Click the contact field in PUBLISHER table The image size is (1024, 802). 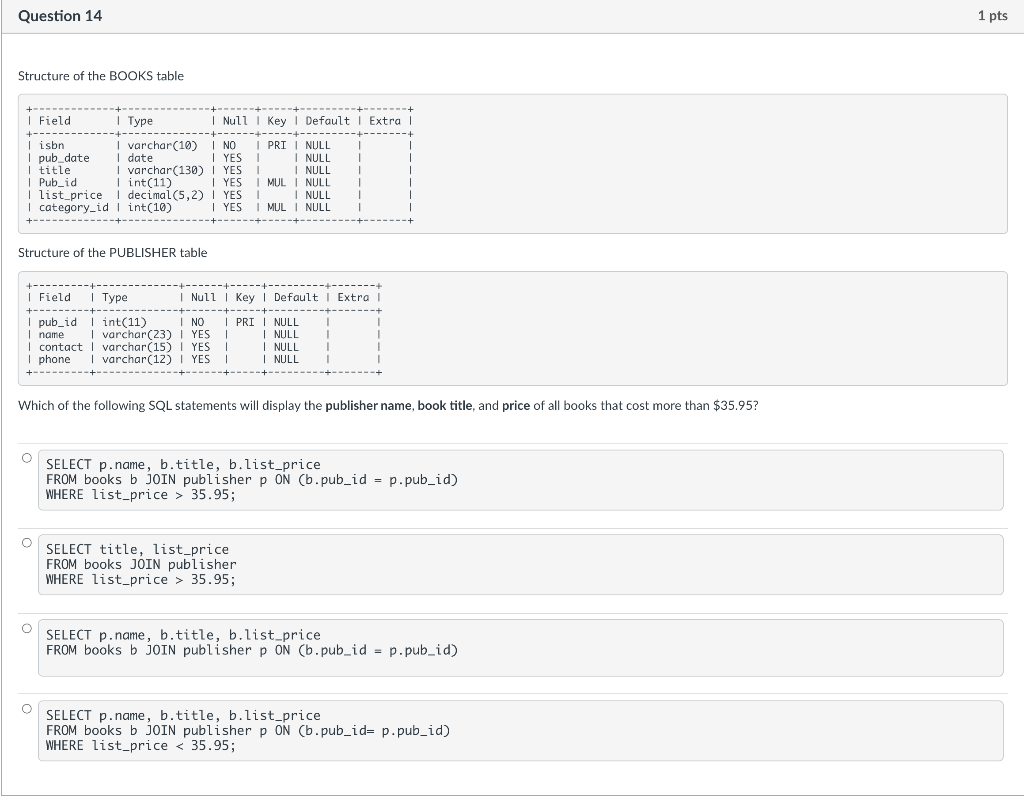pyautogui.click(x=61, y=347)
